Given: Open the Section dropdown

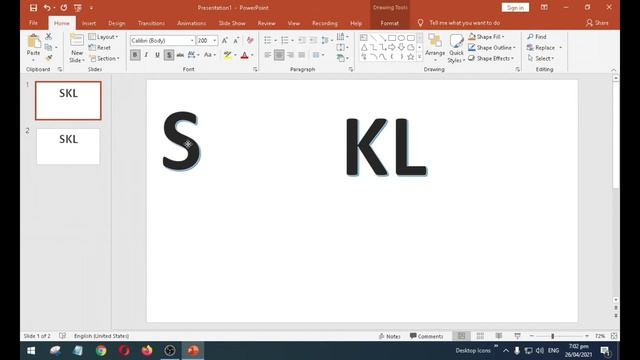Looking at the screenshot, I should click(104, 58).
